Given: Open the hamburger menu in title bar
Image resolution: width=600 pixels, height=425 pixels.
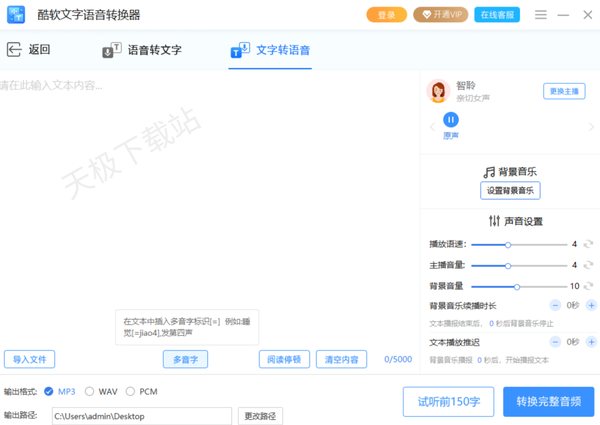Looking at the screenshot, I should point(541,15).
